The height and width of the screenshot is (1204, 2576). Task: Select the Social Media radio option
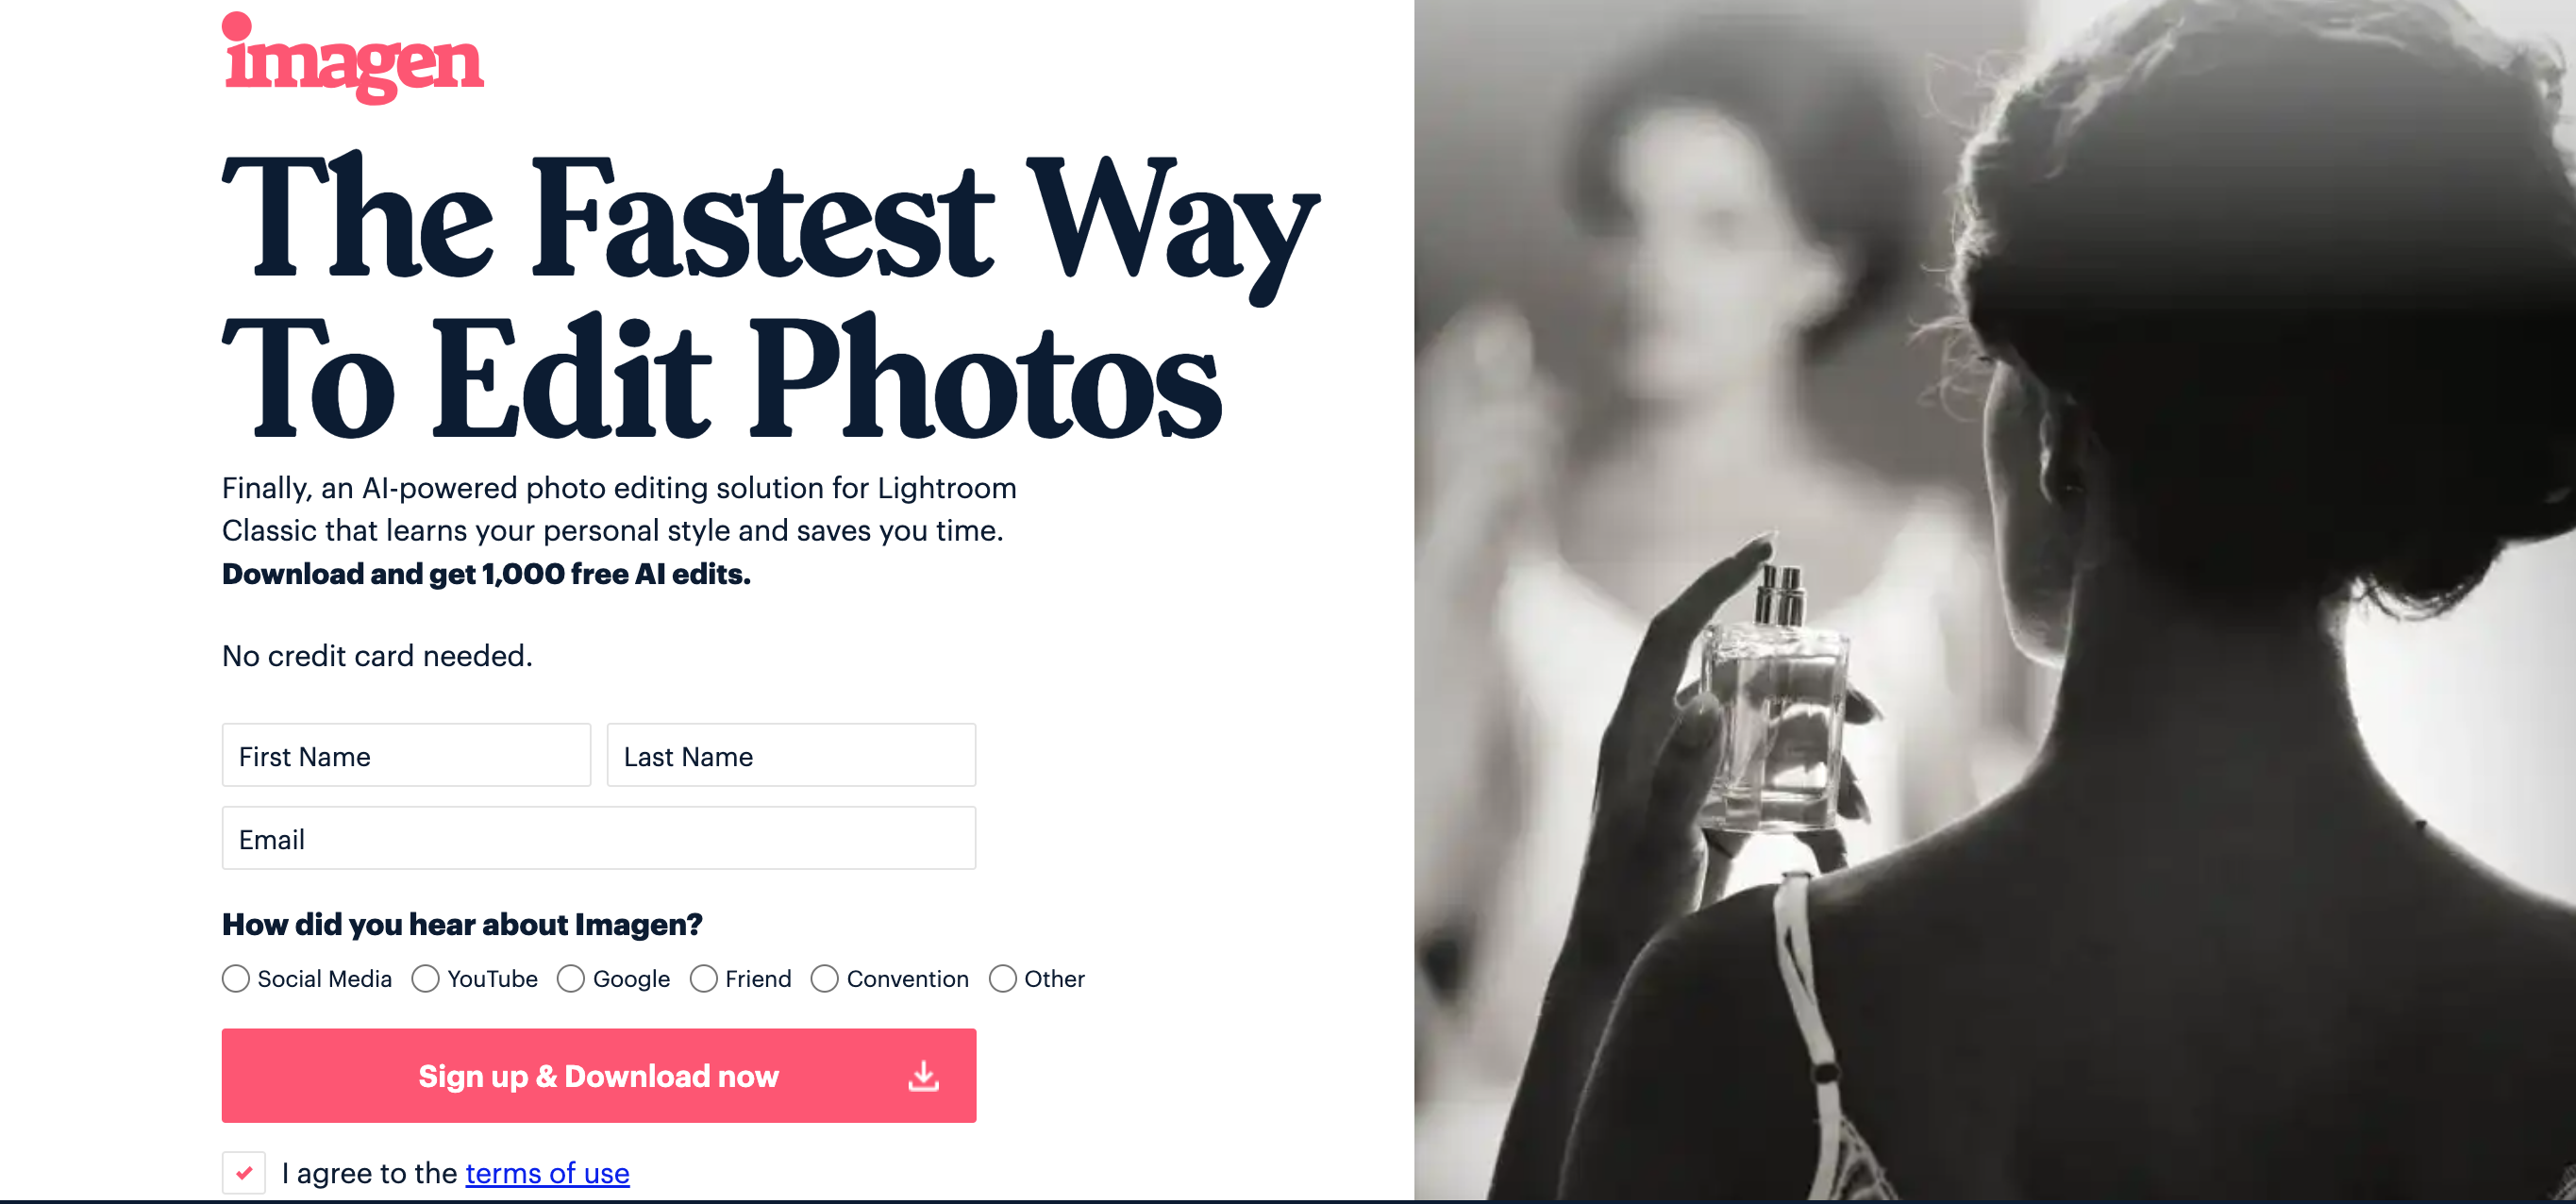tap(236, 978)
